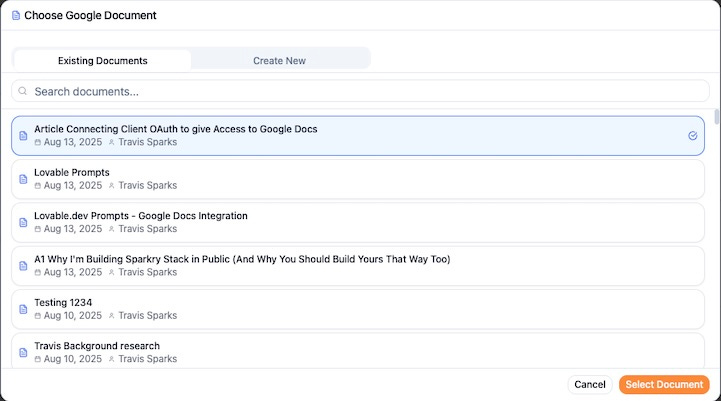721x401 pixels.
Task: Switch to the Create New tab
Action: (280, 61)
